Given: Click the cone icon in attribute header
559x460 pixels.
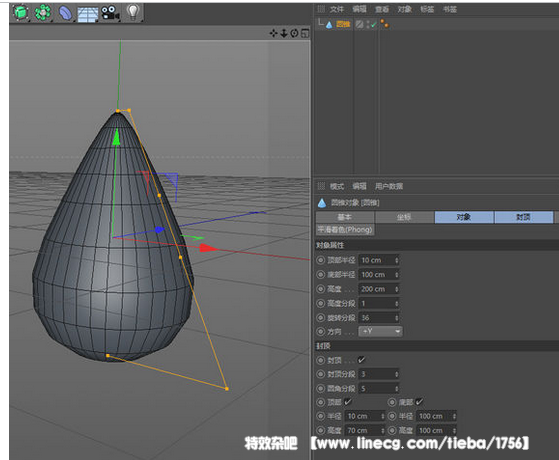Looking at the screenshot, I should click(x=322, y=203).
